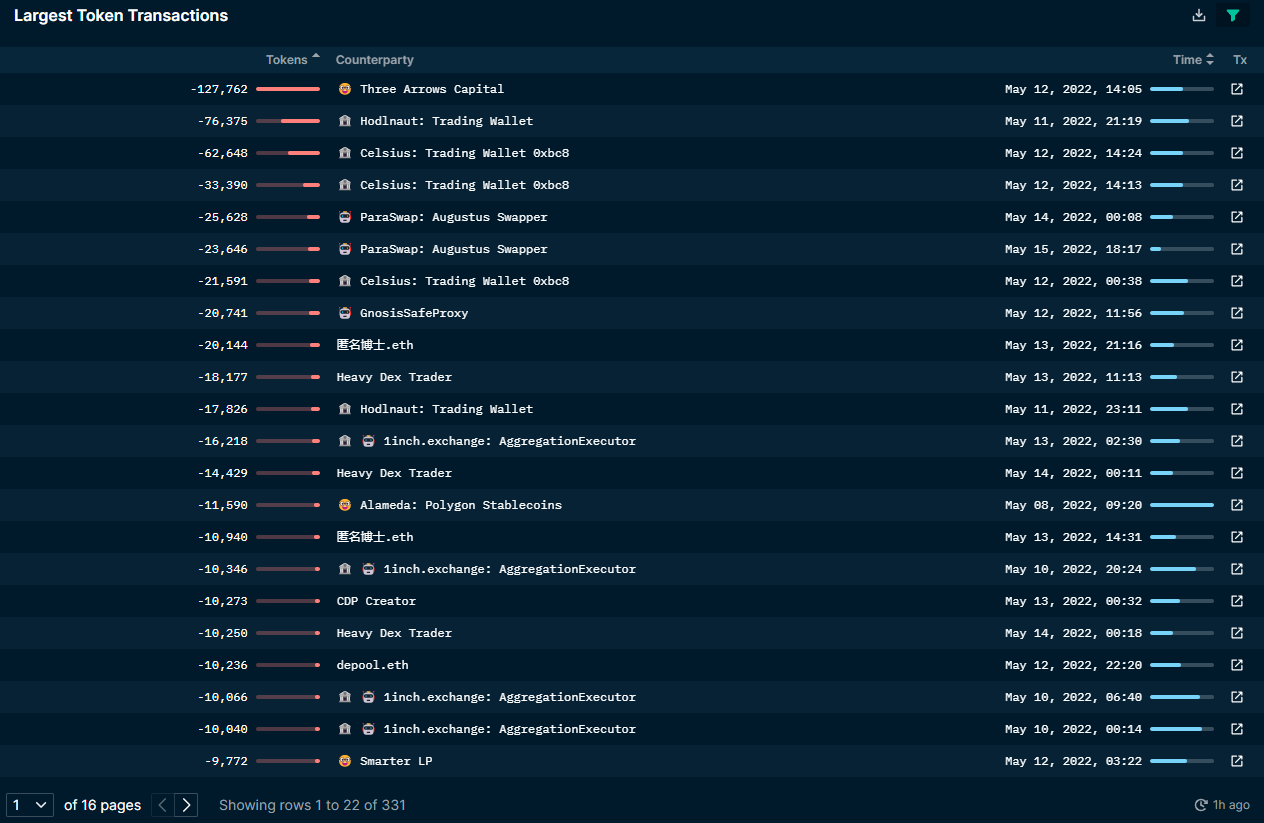
Task: Open Tx link for the -20,144 匿名博士.eth row
Action: tap(1237, 345)
